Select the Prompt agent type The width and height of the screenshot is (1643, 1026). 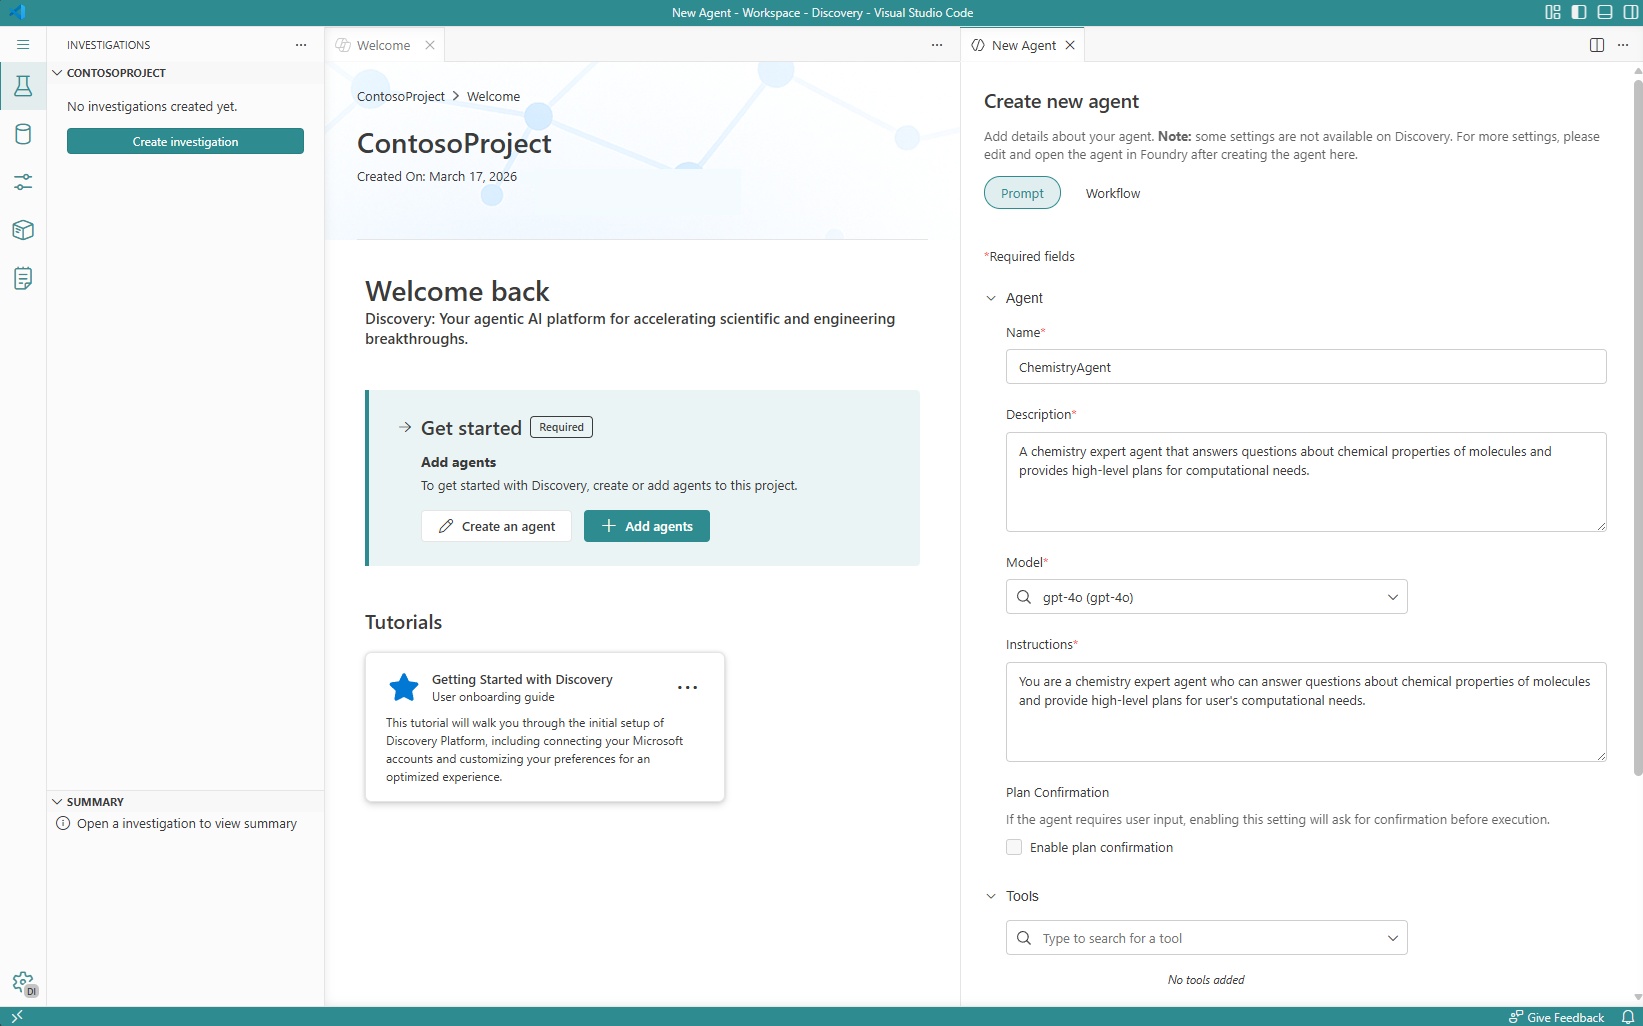pyautogui.click(x=1022, y=193)
